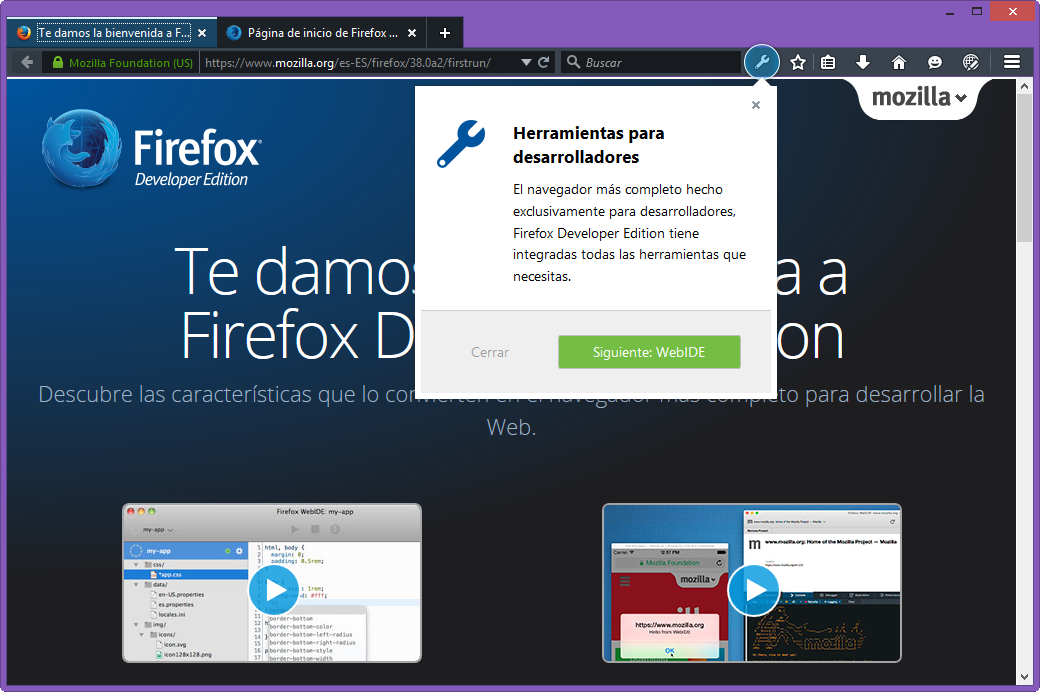Expand the URL history dropdown arrow

click(526, 62)
